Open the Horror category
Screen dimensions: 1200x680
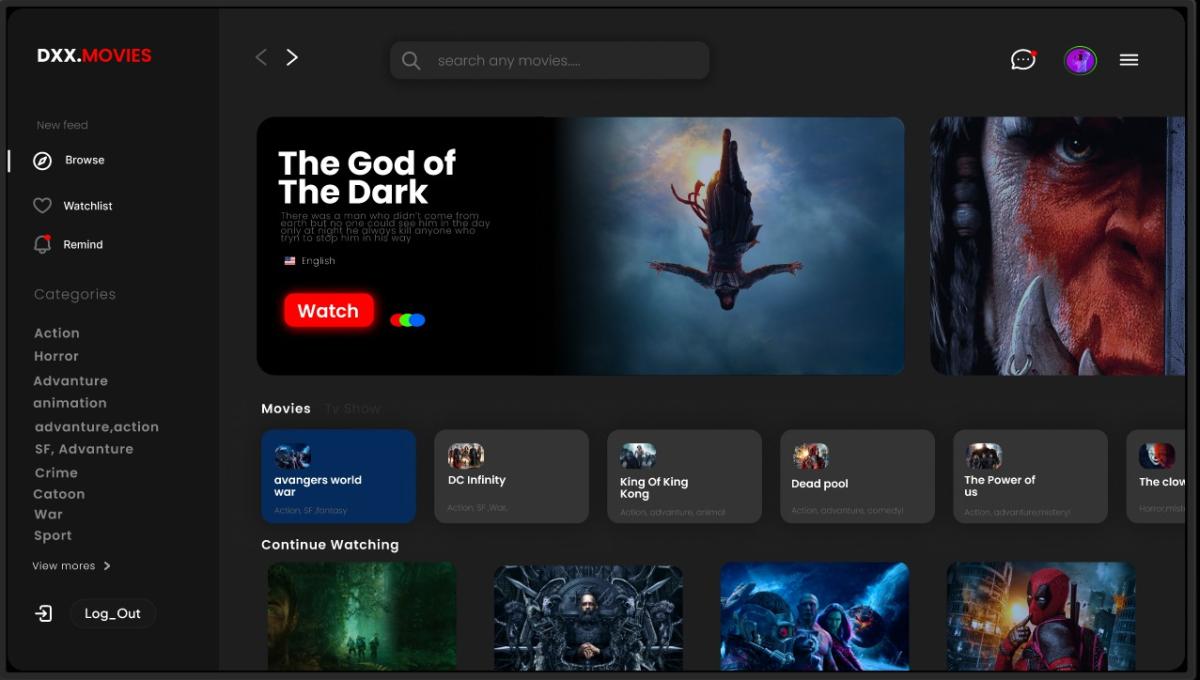[x=56, y=356]
